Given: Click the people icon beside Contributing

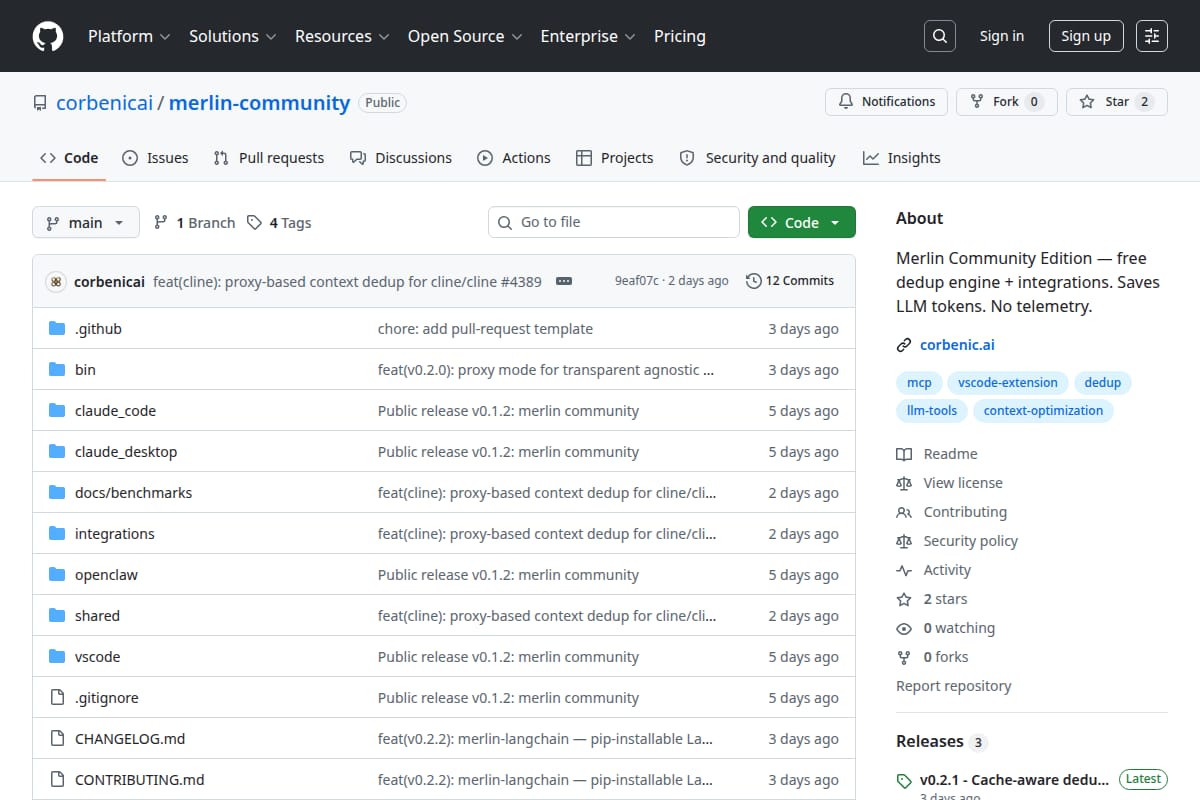Looking at the screenshot, I should tap(904, 512).
